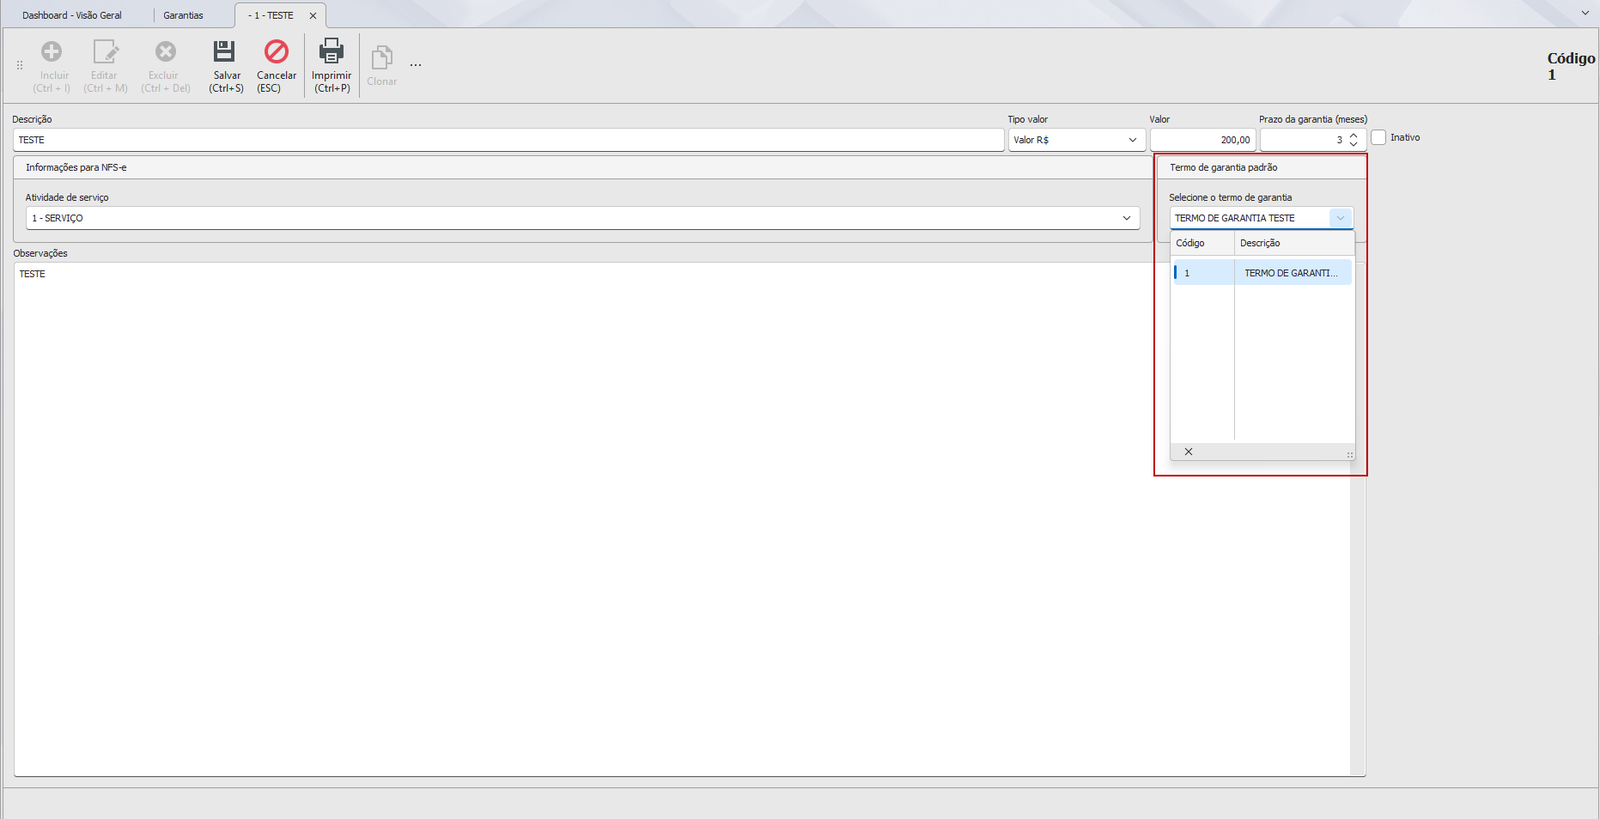
Task: Click inside the Observações text area
Action: tap(681, 519)
